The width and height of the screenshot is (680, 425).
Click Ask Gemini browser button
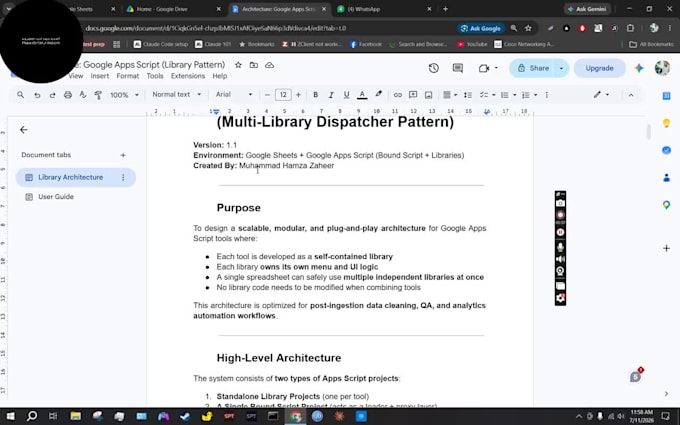[588, 9]
